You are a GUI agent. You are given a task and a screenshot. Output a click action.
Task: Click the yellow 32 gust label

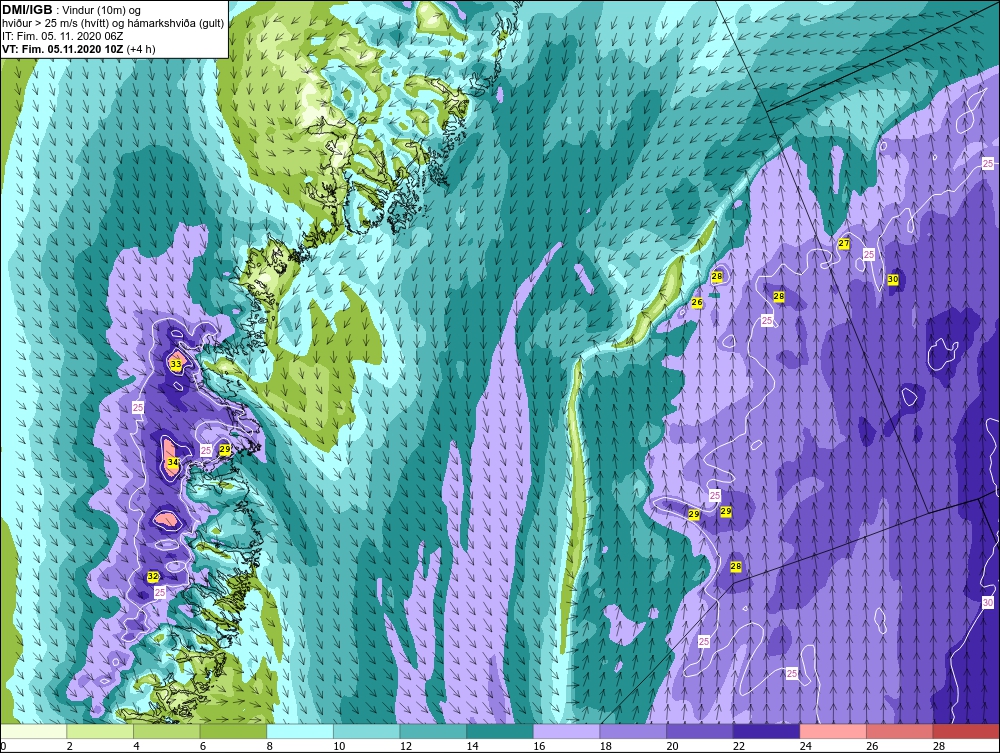point(153,576)
